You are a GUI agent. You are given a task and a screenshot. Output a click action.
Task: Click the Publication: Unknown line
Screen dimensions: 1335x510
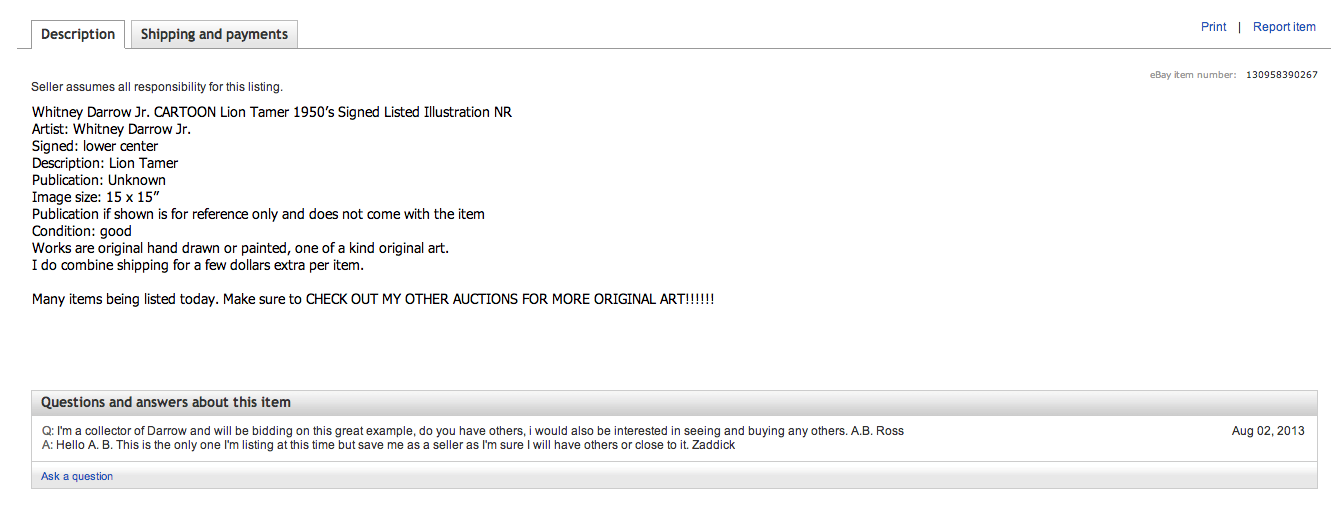coord(99,180)
